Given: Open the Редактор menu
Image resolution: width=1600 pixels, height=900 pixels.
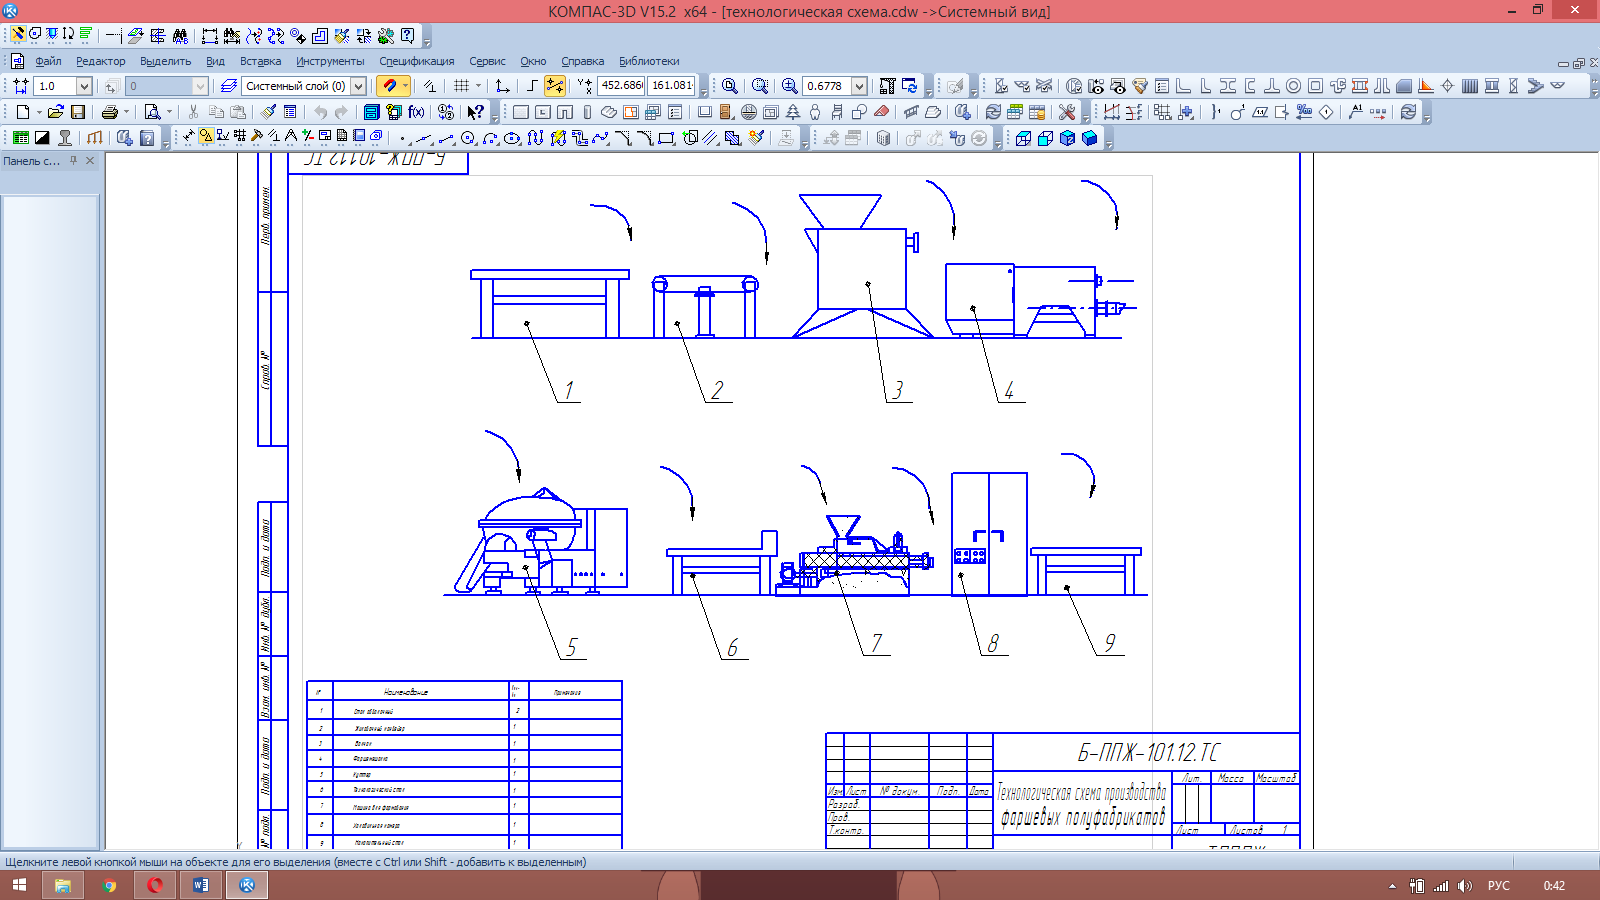Looking at the screenshot, I should tap(101, 61).
